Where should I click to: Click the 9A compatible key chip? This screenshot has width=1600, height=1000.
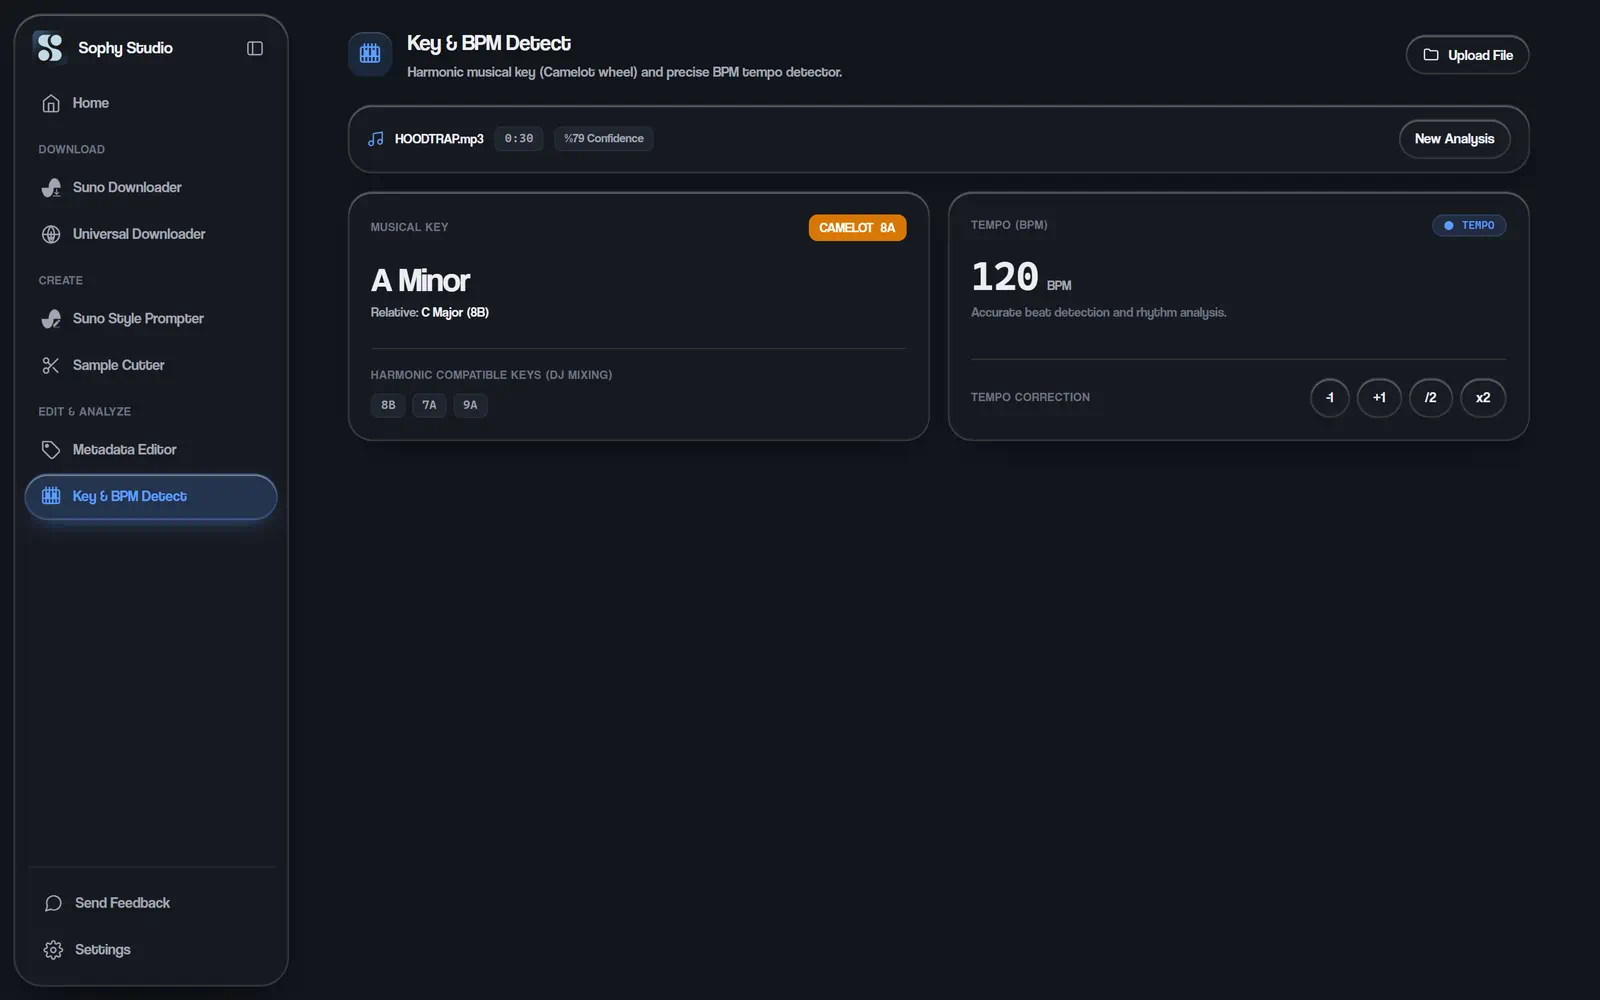click(470, 405)
